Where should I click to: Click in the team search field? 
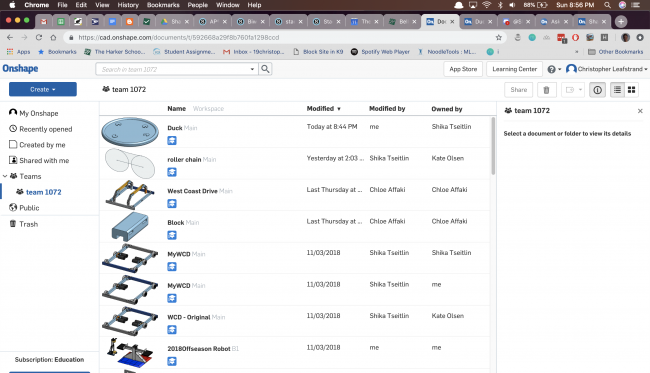[172, 69]
